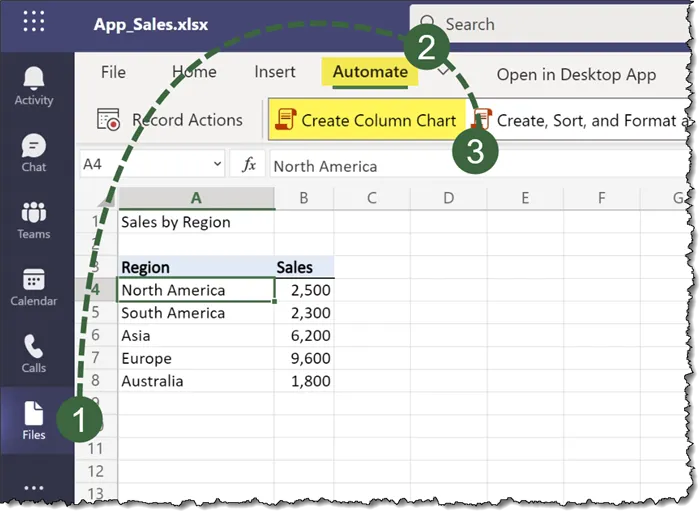Open the Teams app launcher grid icon
This screenshot has height=511, width=700.
[x=33, y=23]
